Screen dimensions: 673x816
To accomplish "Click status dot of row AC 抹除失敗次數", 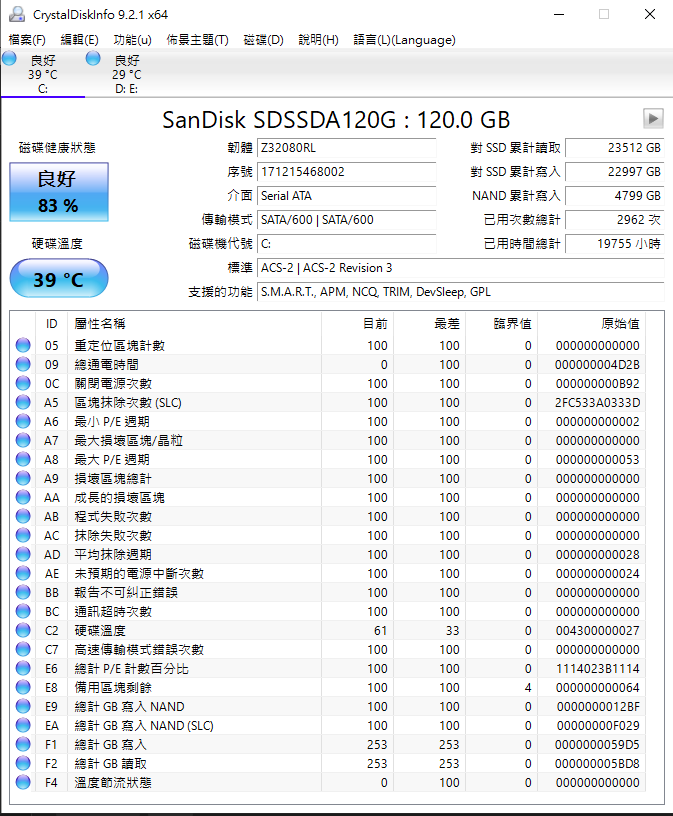I will click(23, 534).
